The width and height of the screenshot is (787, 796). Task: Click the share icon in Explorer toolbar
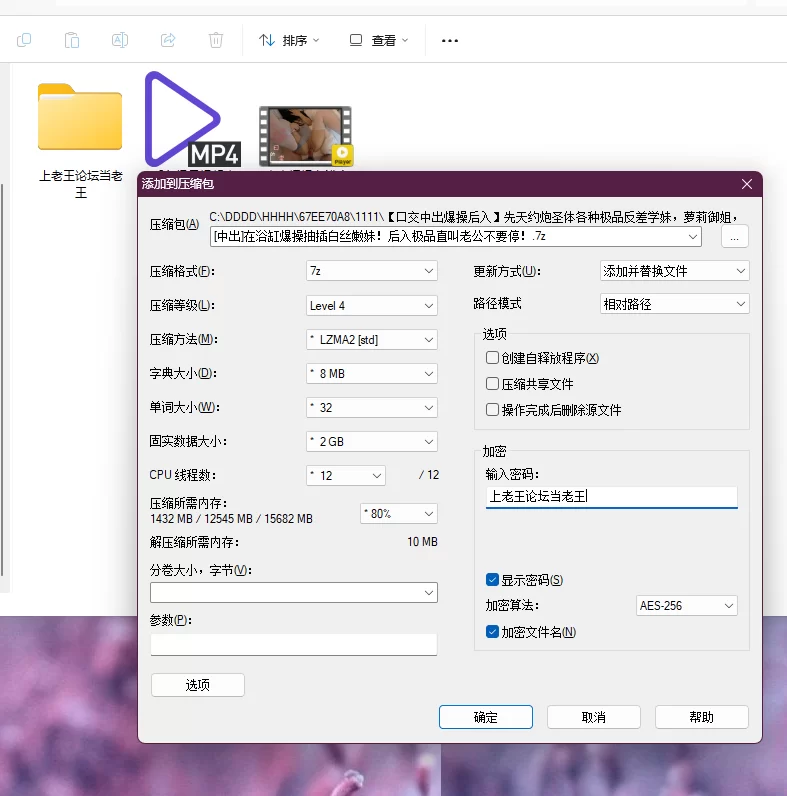pos(168,40)
